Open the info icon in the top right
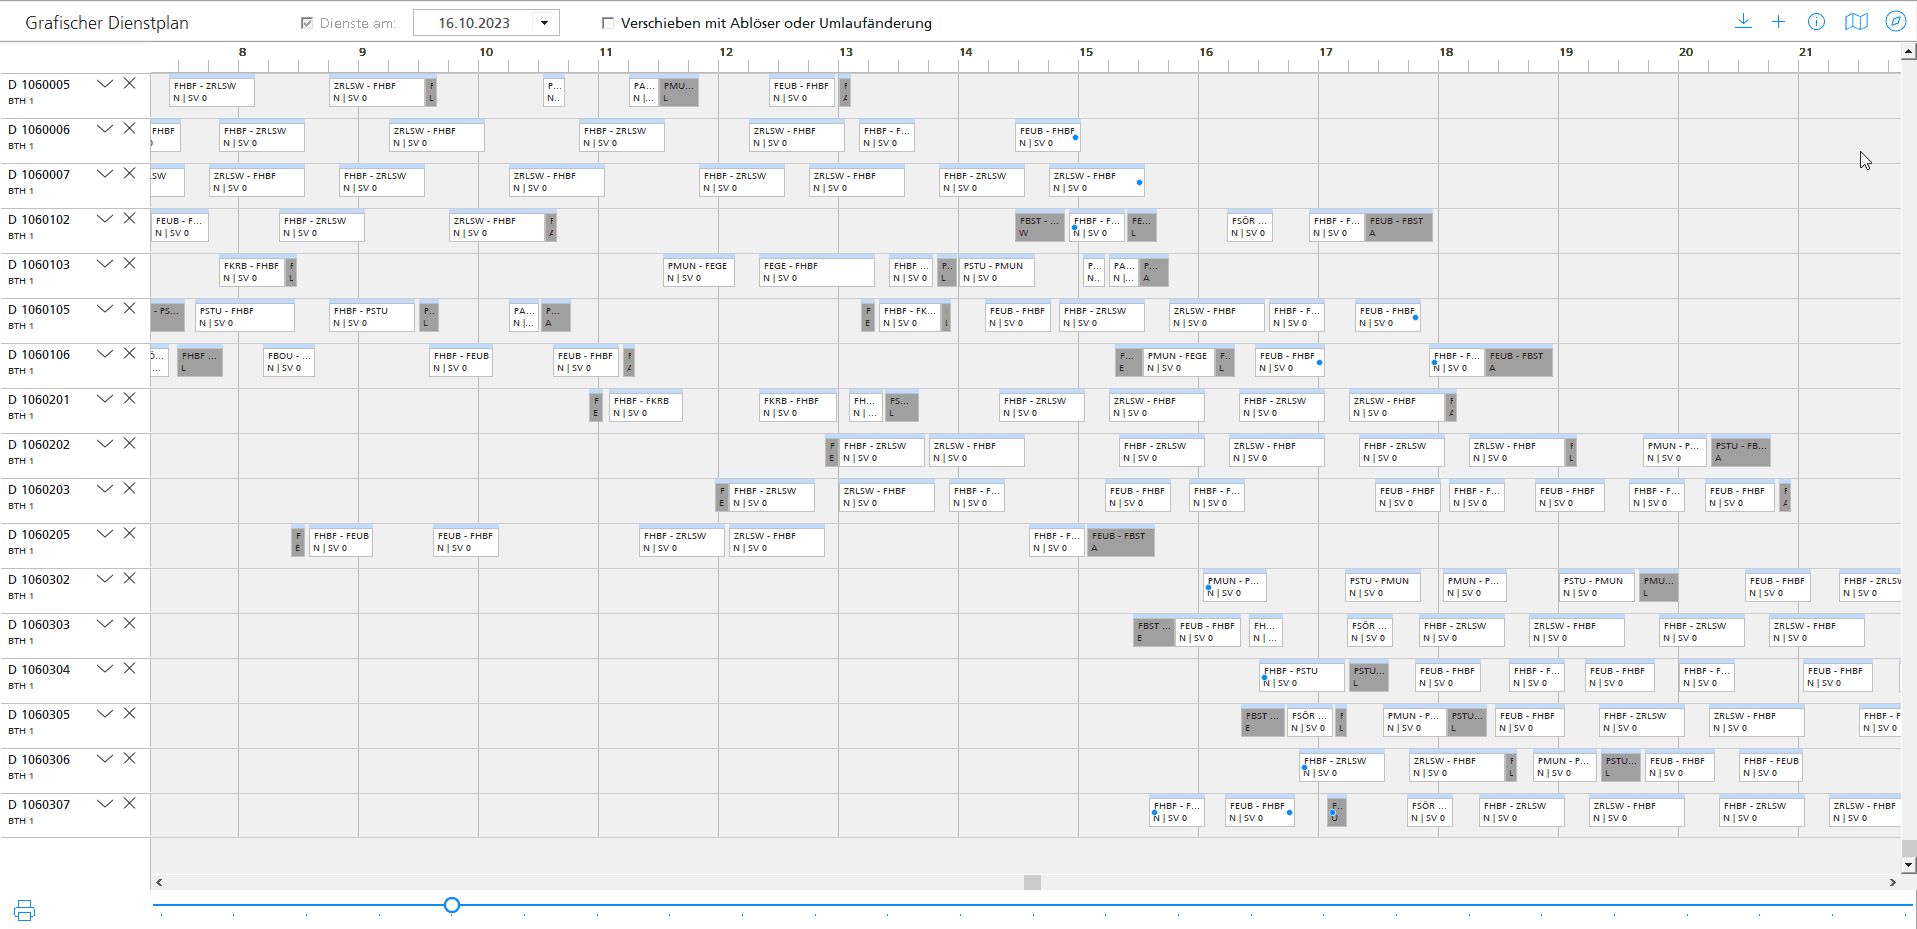 tap(1816, 22)
